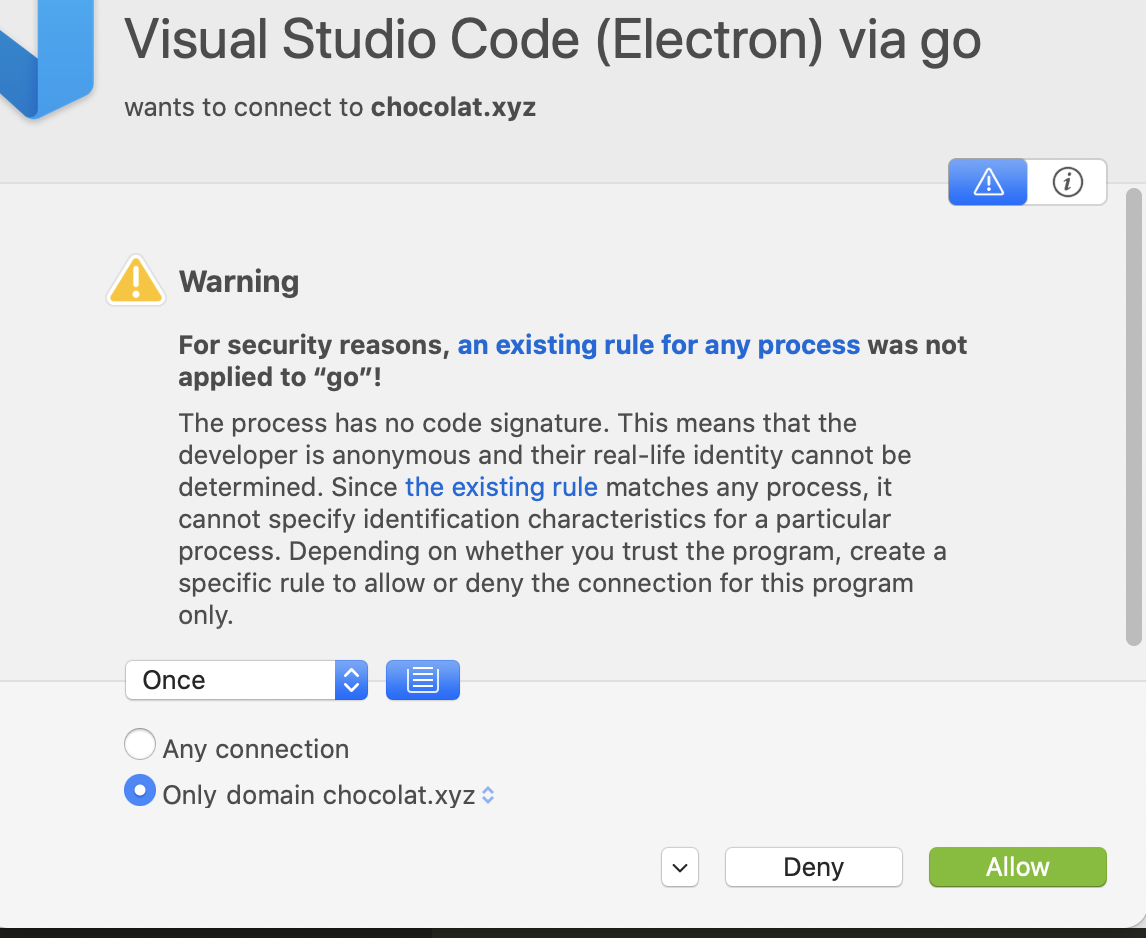This screenshot has height=938, width=1146.
Task: Open the "an existing rule for any process" link
Action: pyautogui.click(x=659, y=345)
